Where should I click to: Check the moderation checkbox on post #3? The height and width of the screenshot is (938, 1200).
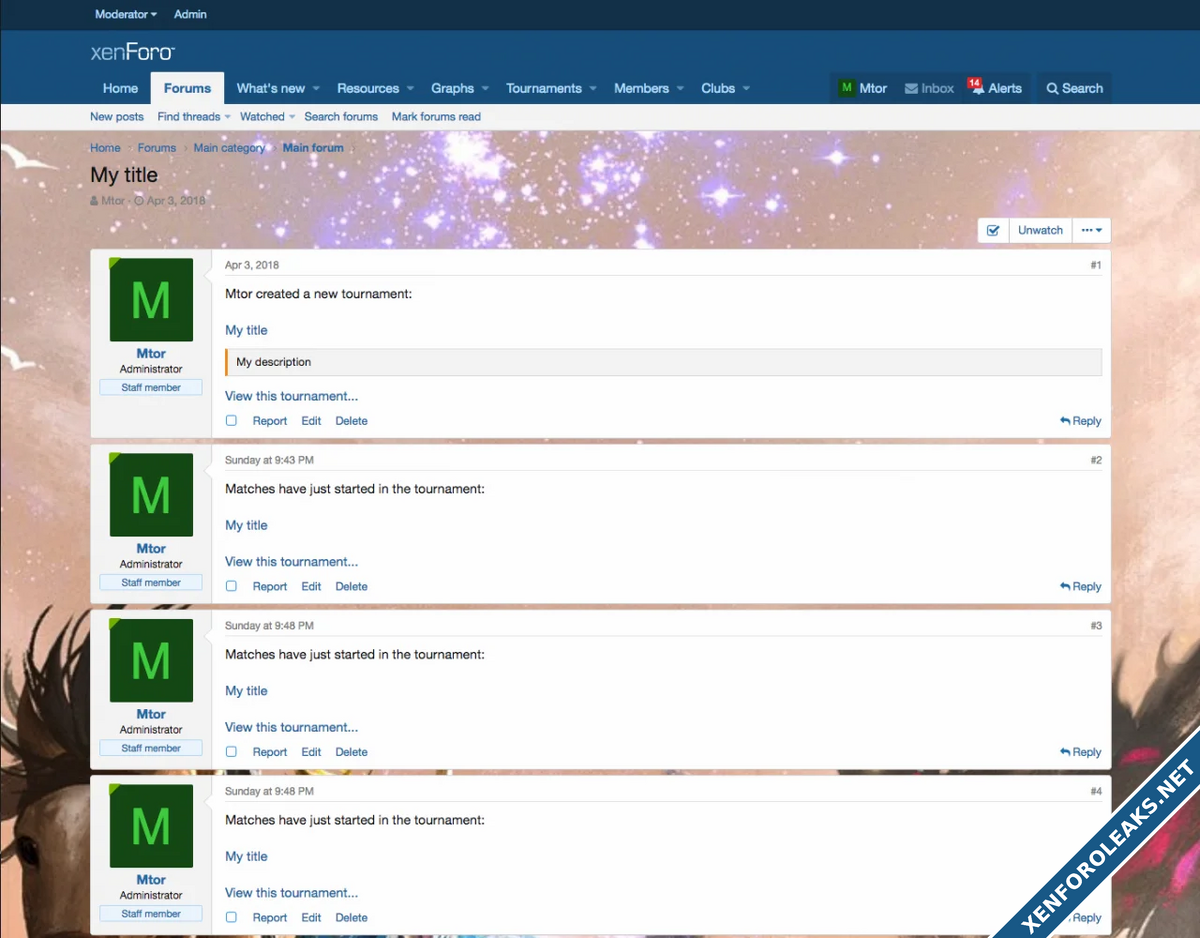pos(231,752)
